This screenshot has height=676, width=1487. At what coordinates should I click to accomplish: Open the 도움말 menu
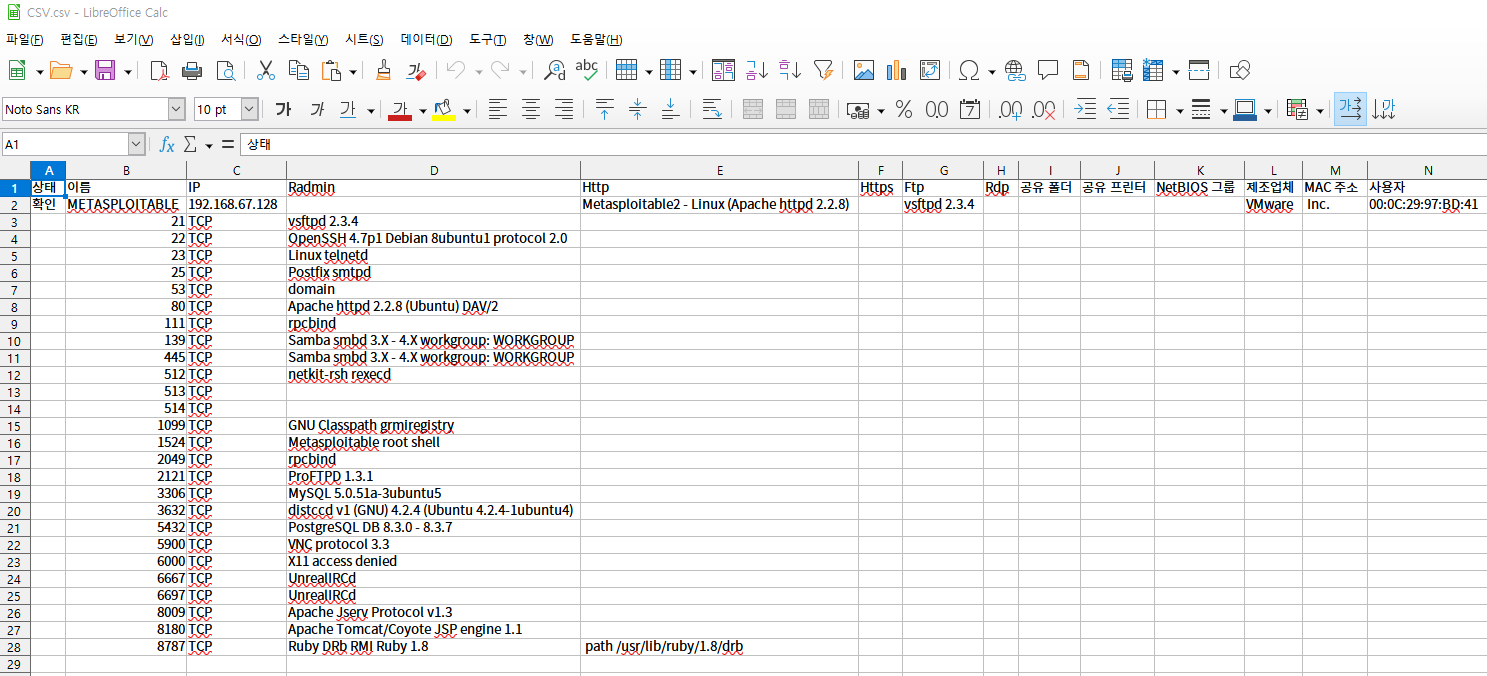[x=596, y=40]
